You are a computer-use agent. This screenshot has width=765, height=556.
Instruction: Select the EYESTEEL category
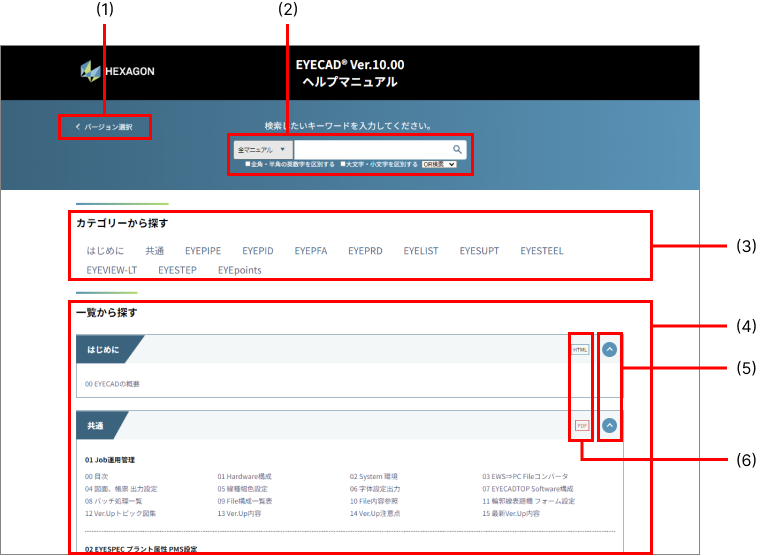tap(542, 251)
